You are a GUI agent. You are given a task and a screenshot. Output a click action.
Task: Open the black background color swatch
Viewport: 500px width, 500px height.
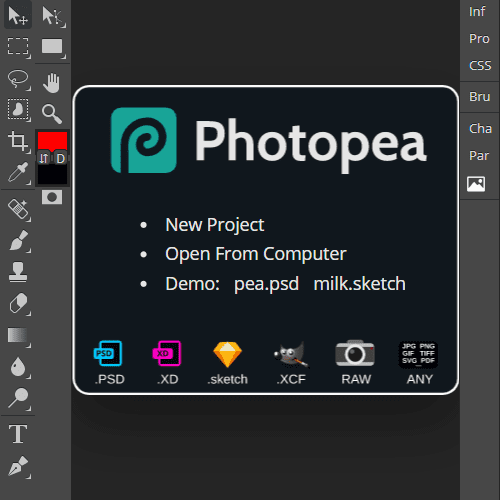pos(52,174)
